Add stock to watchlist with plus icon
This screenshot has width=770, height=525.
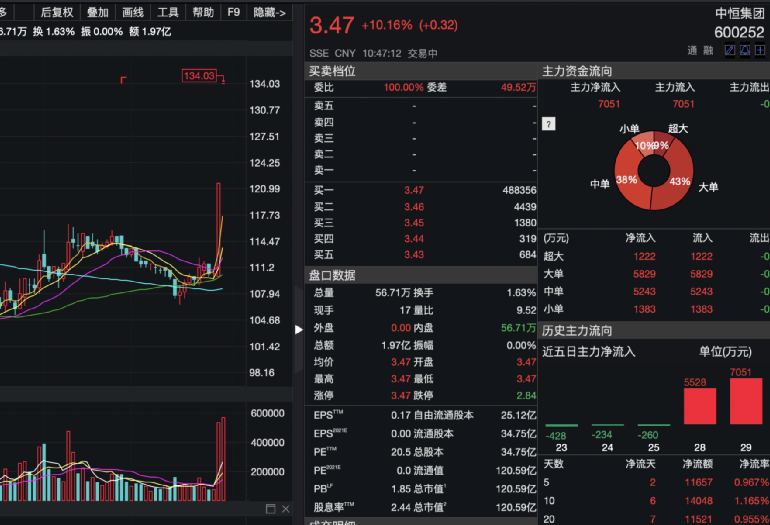[x=760, y=50]
